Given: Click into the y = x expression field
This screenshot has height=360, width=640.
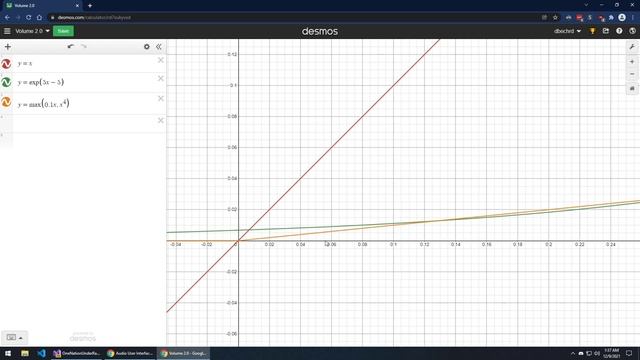Looking at the screenshot, I should (x=86, y=64).
